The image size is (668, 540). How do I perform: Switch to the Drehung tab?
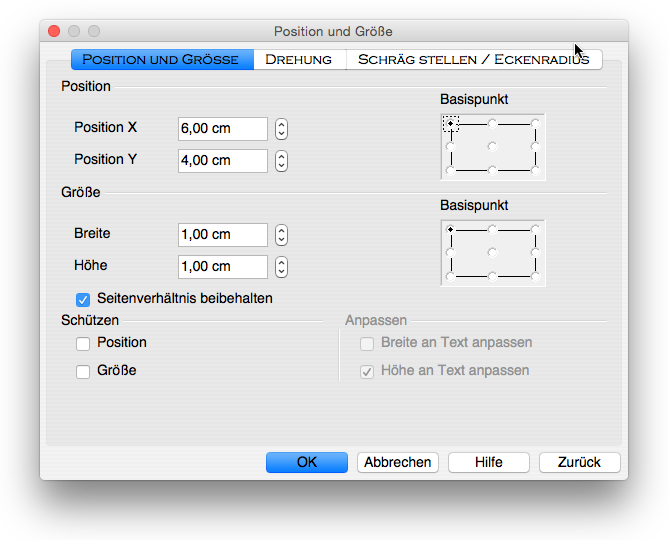[299, 59]
